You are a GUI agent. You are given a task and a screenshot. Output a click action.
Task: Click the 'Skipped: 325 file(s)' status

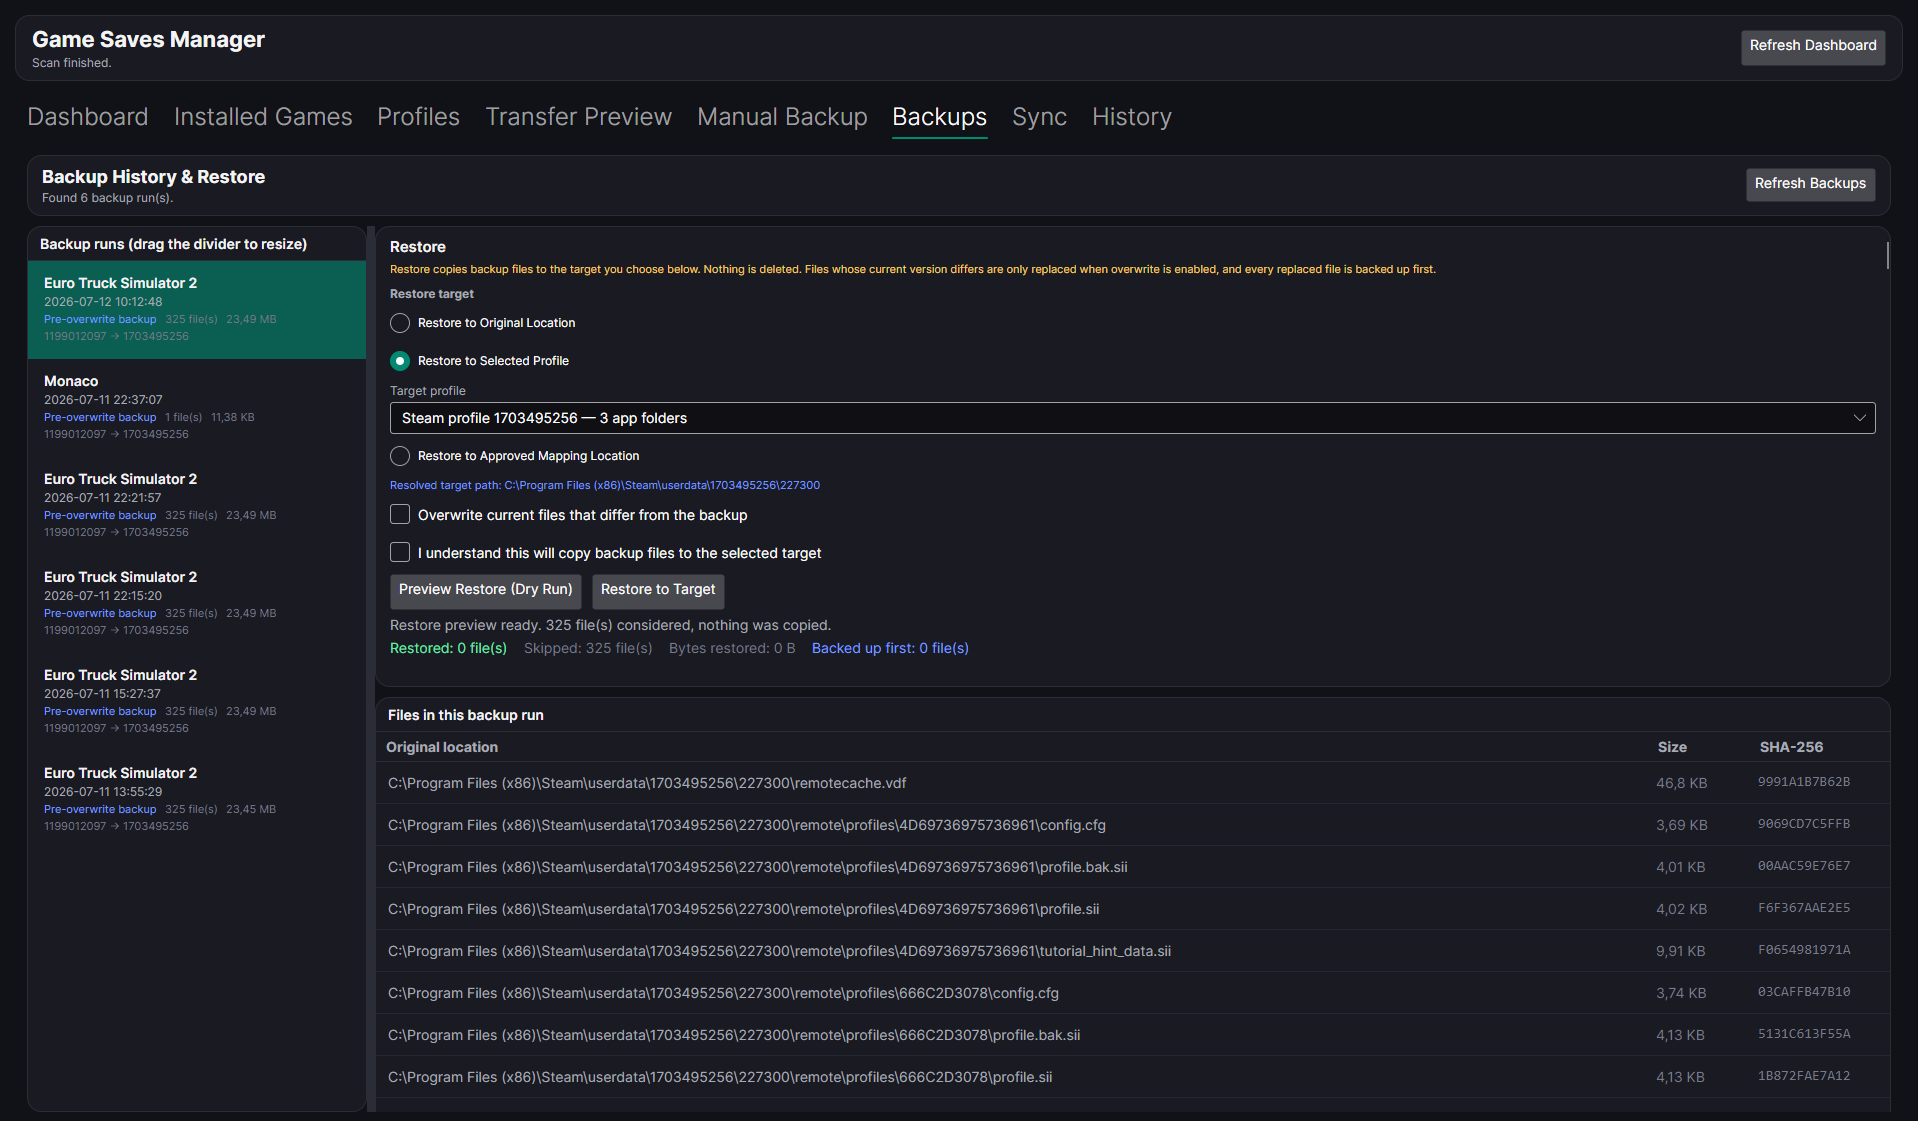588,649
